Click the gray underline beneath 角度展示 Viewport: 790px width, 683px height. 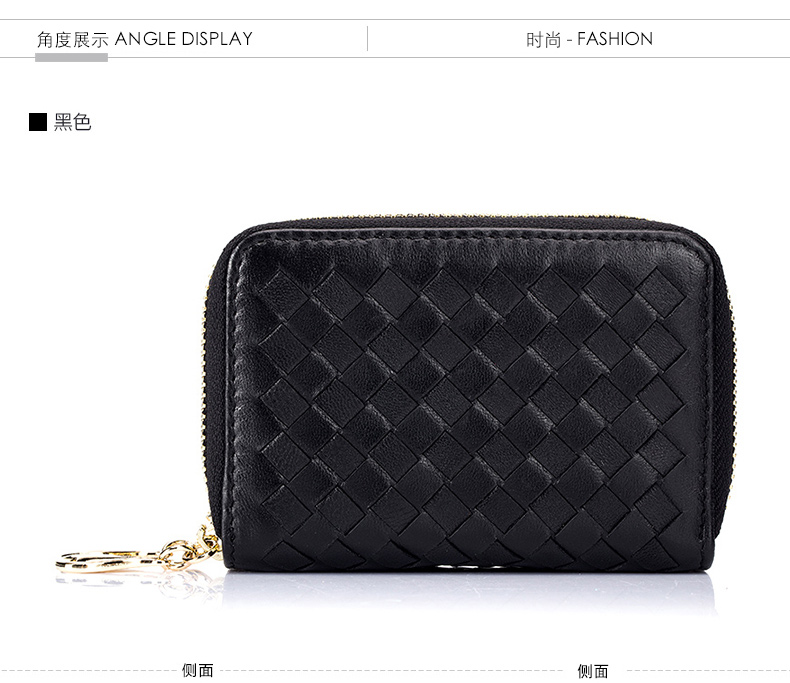coord(72,58)
